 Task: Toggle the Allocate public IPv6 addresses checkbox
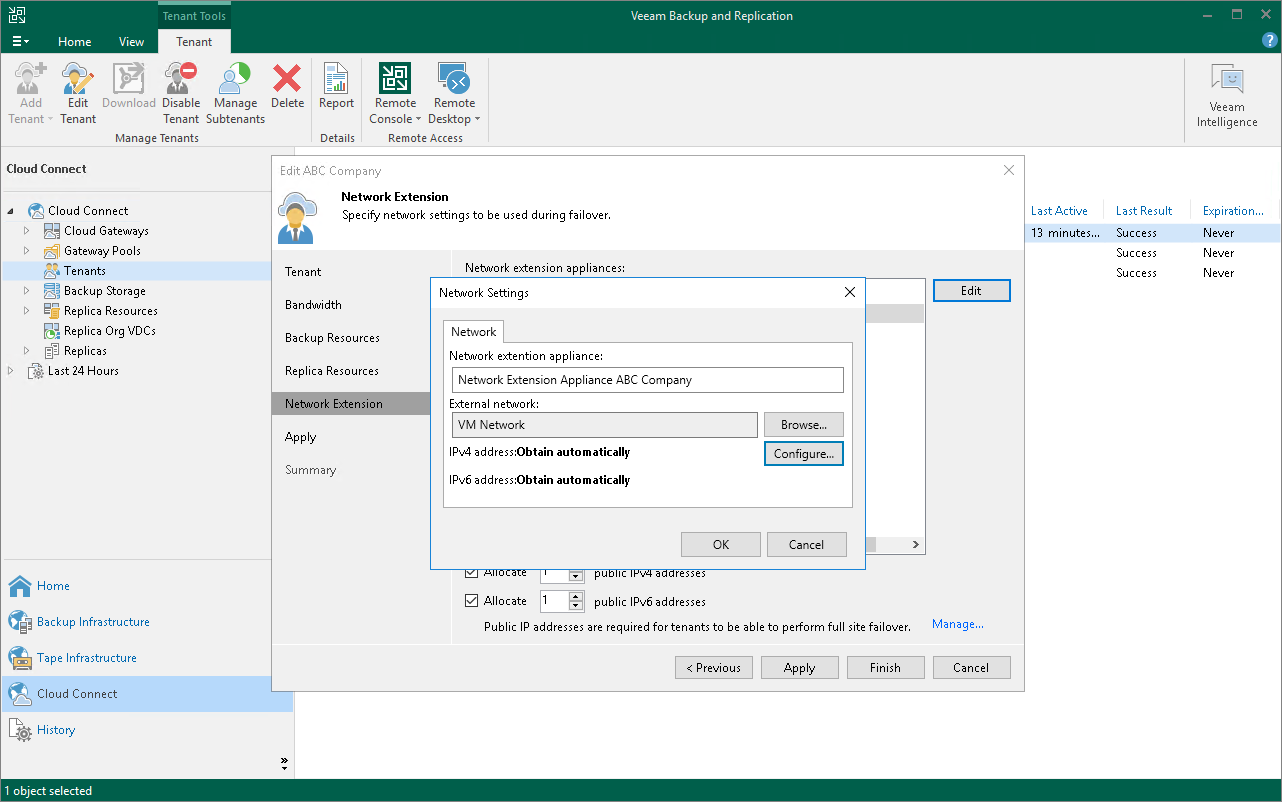pyautogui.click(x=472, y=601)
